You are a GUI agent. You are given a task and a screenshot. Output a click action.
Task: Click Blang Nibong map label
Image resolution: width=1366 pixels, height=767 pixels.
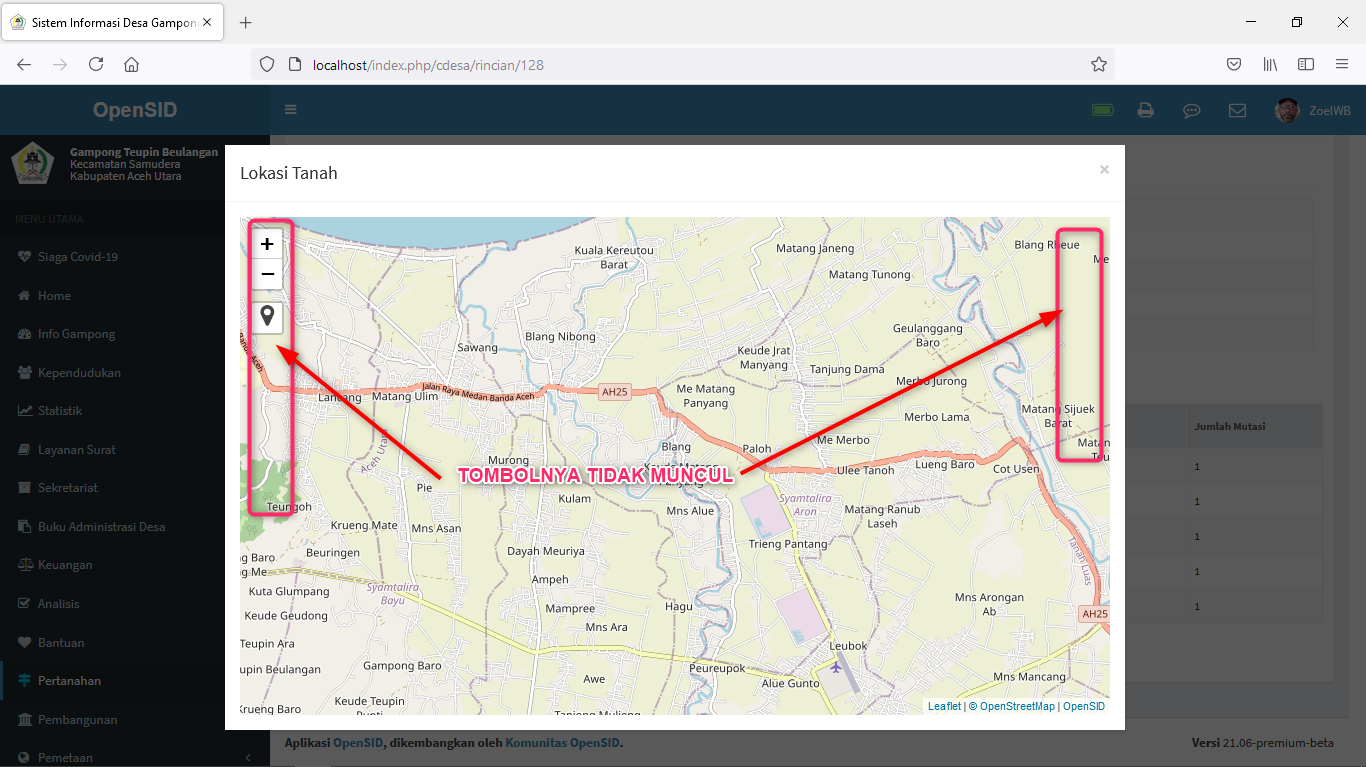(560, 337)
